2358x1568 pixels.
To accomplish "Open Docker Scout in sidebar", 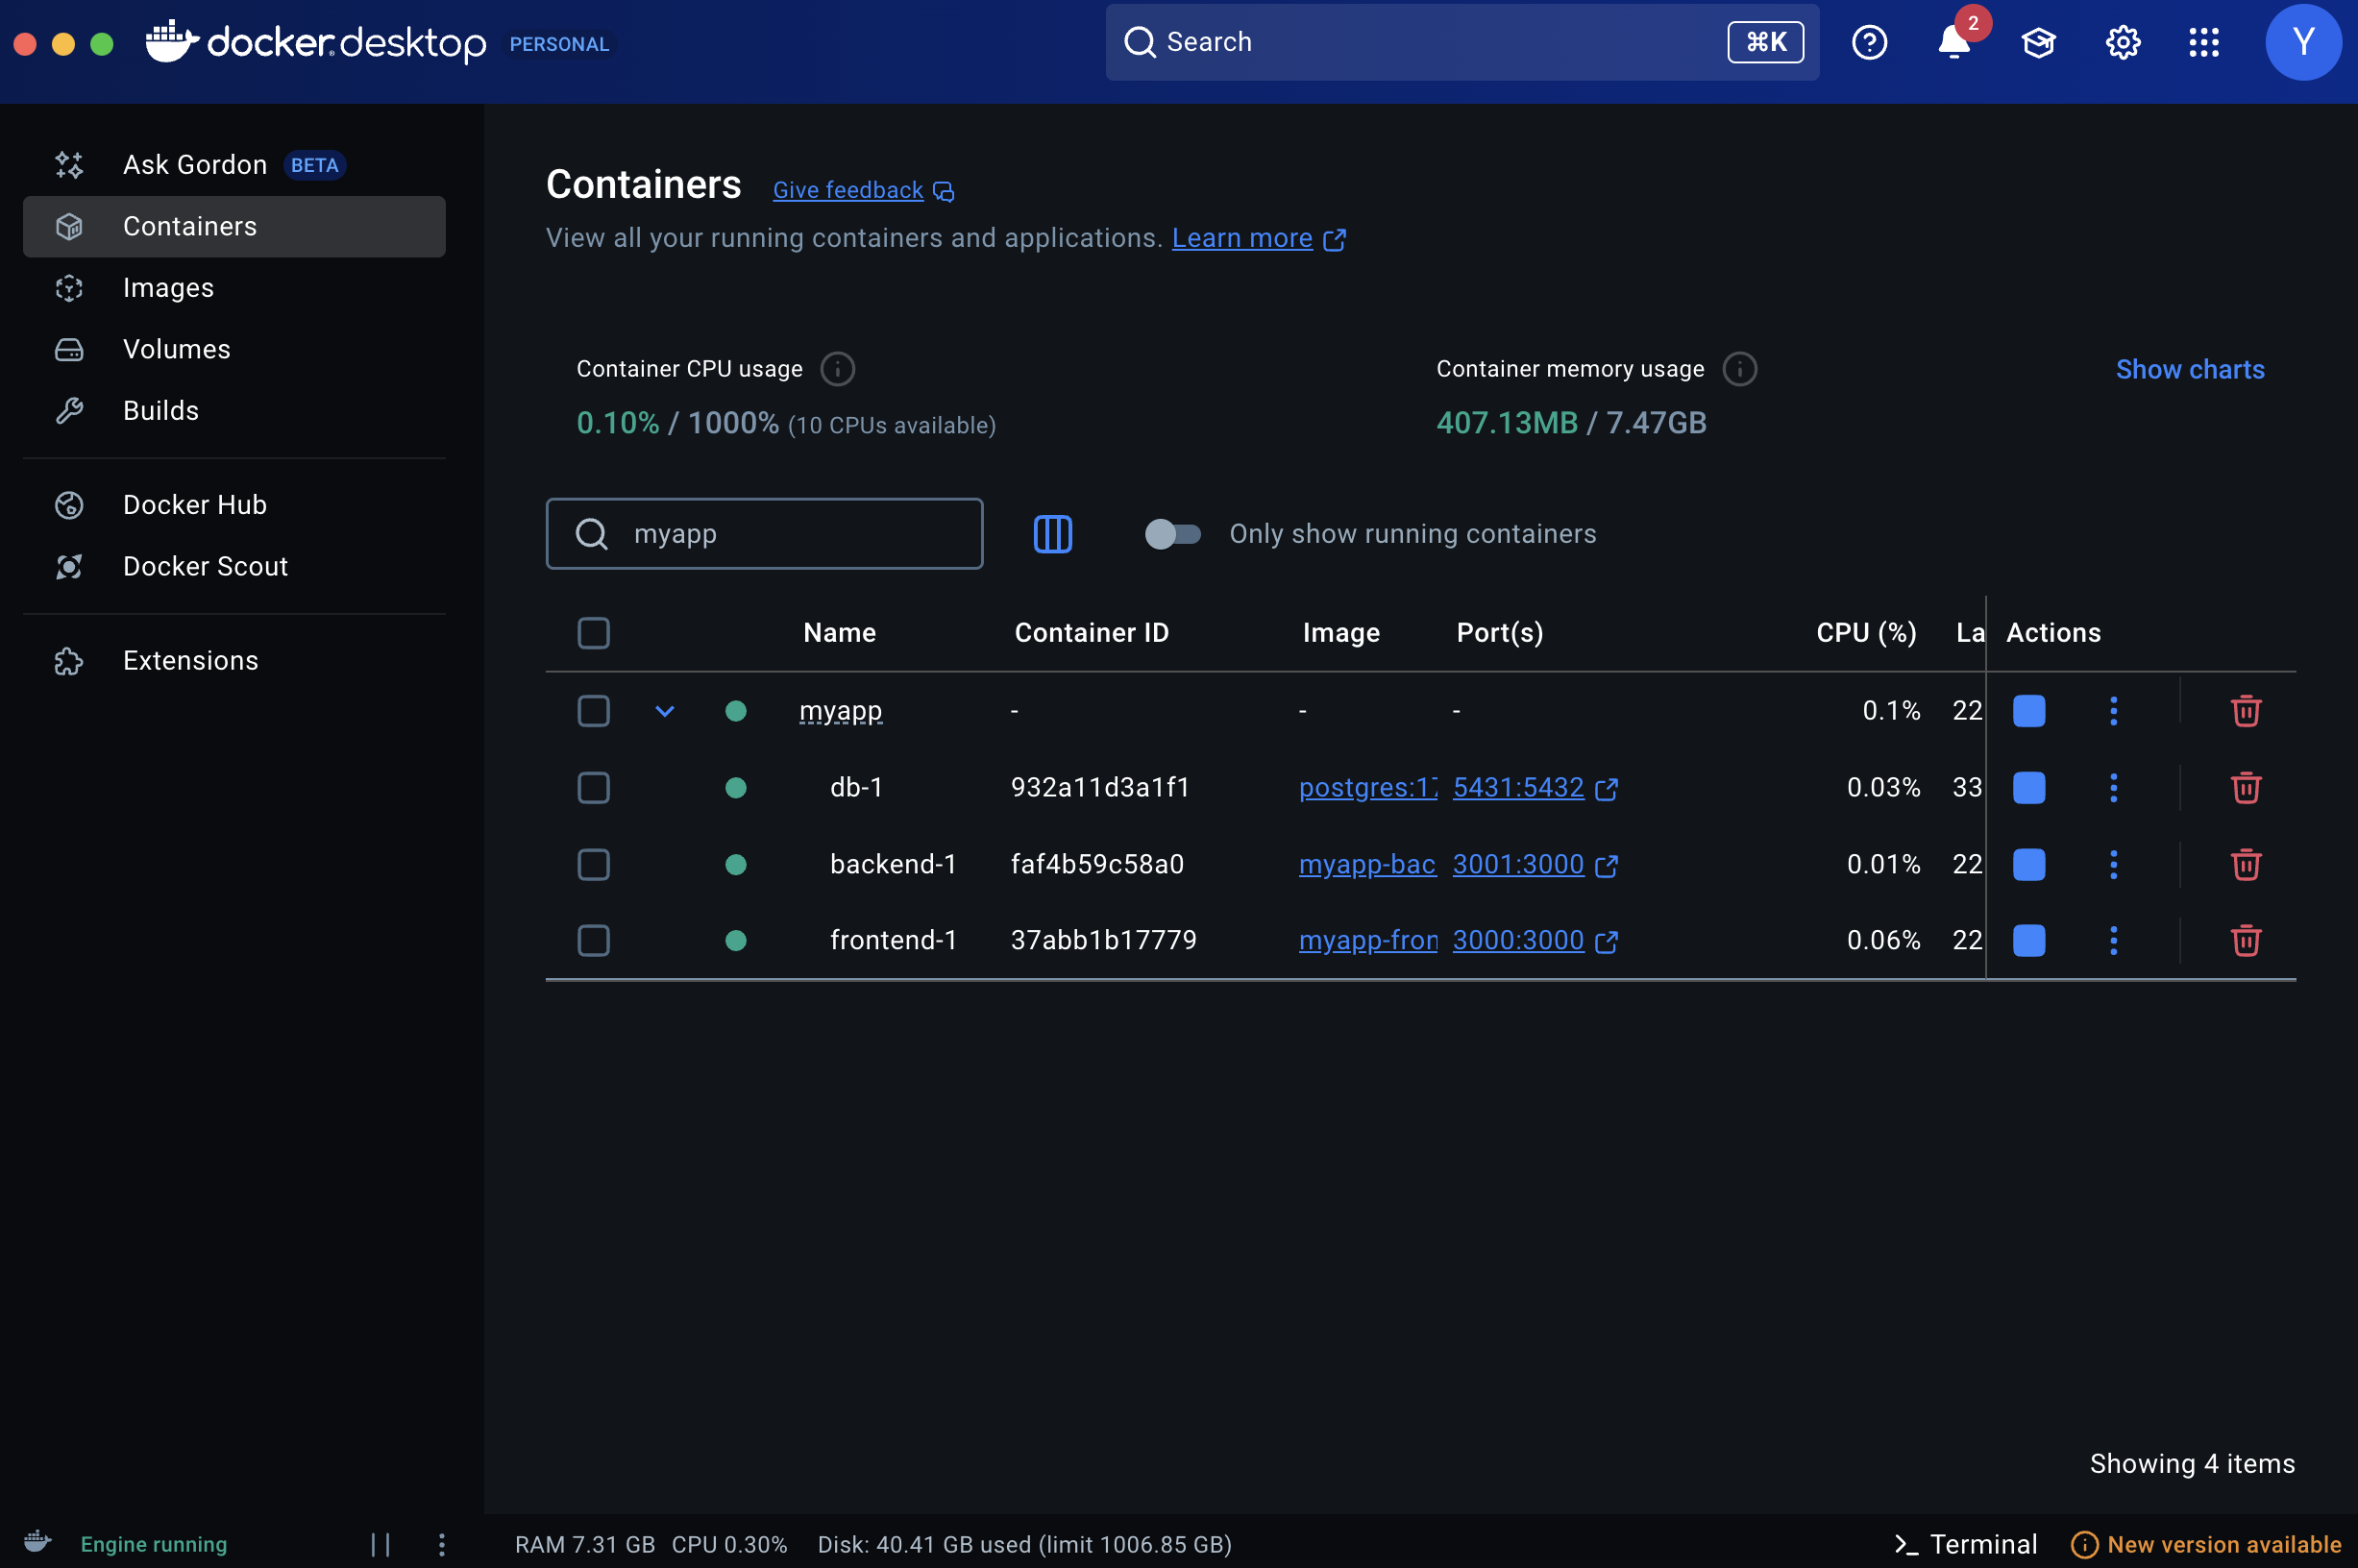I will click(234, 566).
